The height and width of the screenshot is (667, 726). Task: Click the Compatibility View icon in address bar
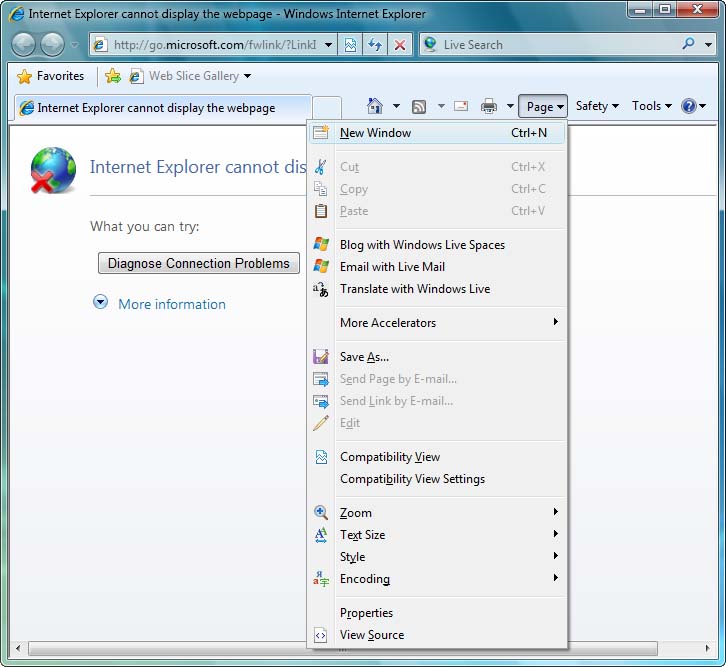[x=350, y=45]
